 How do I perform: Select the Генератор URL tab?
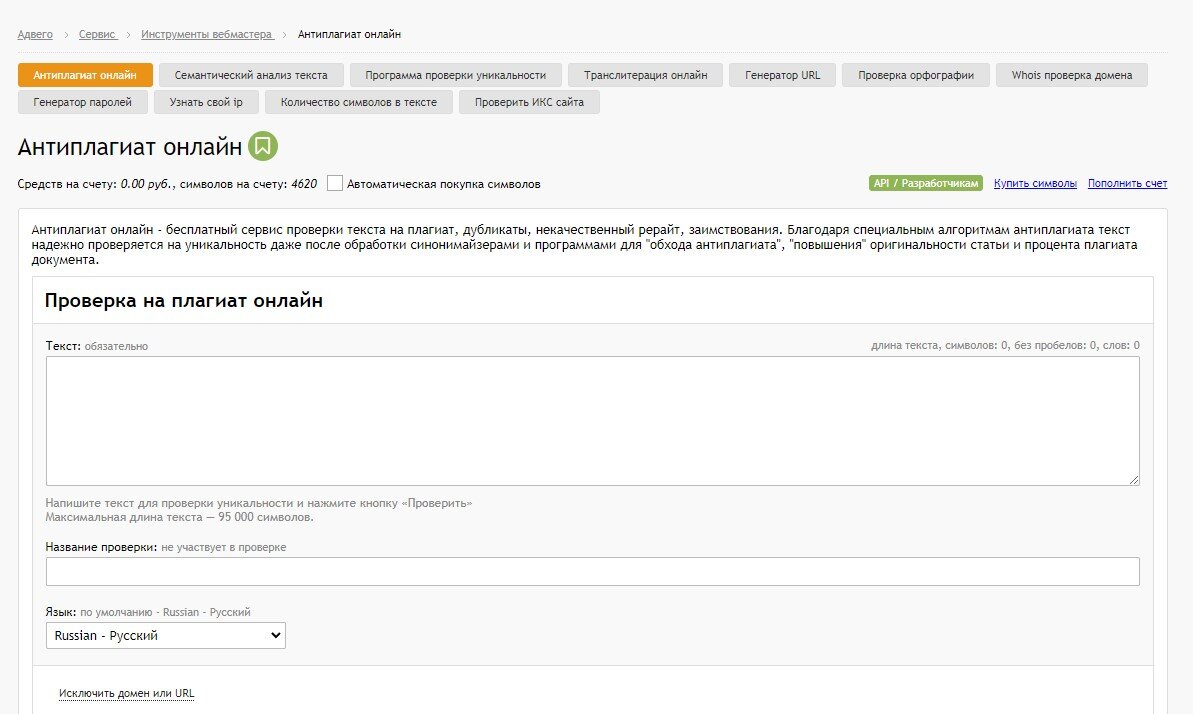click(x=782, y=75)
